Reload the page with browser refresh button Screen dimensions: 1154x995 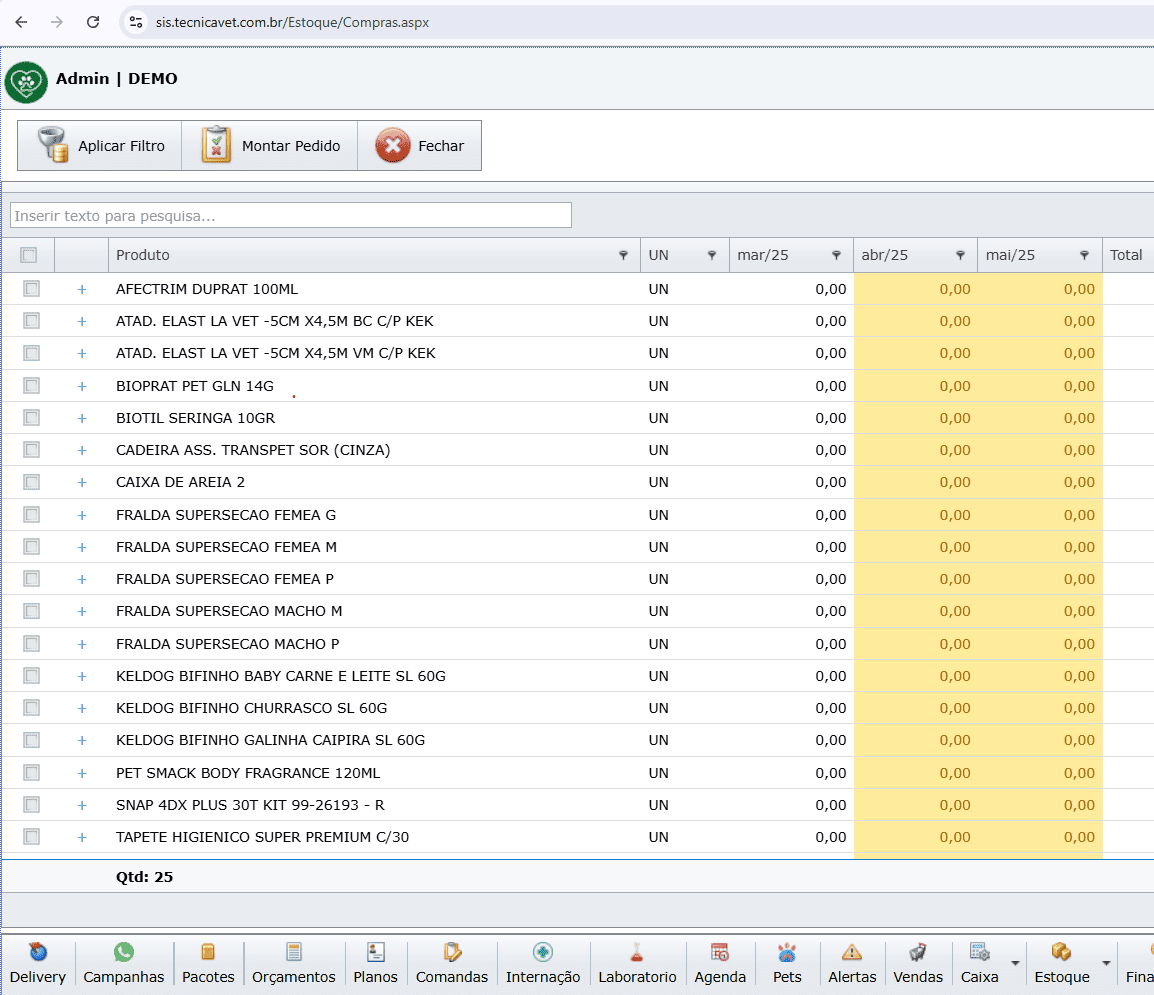click(93, 22)
